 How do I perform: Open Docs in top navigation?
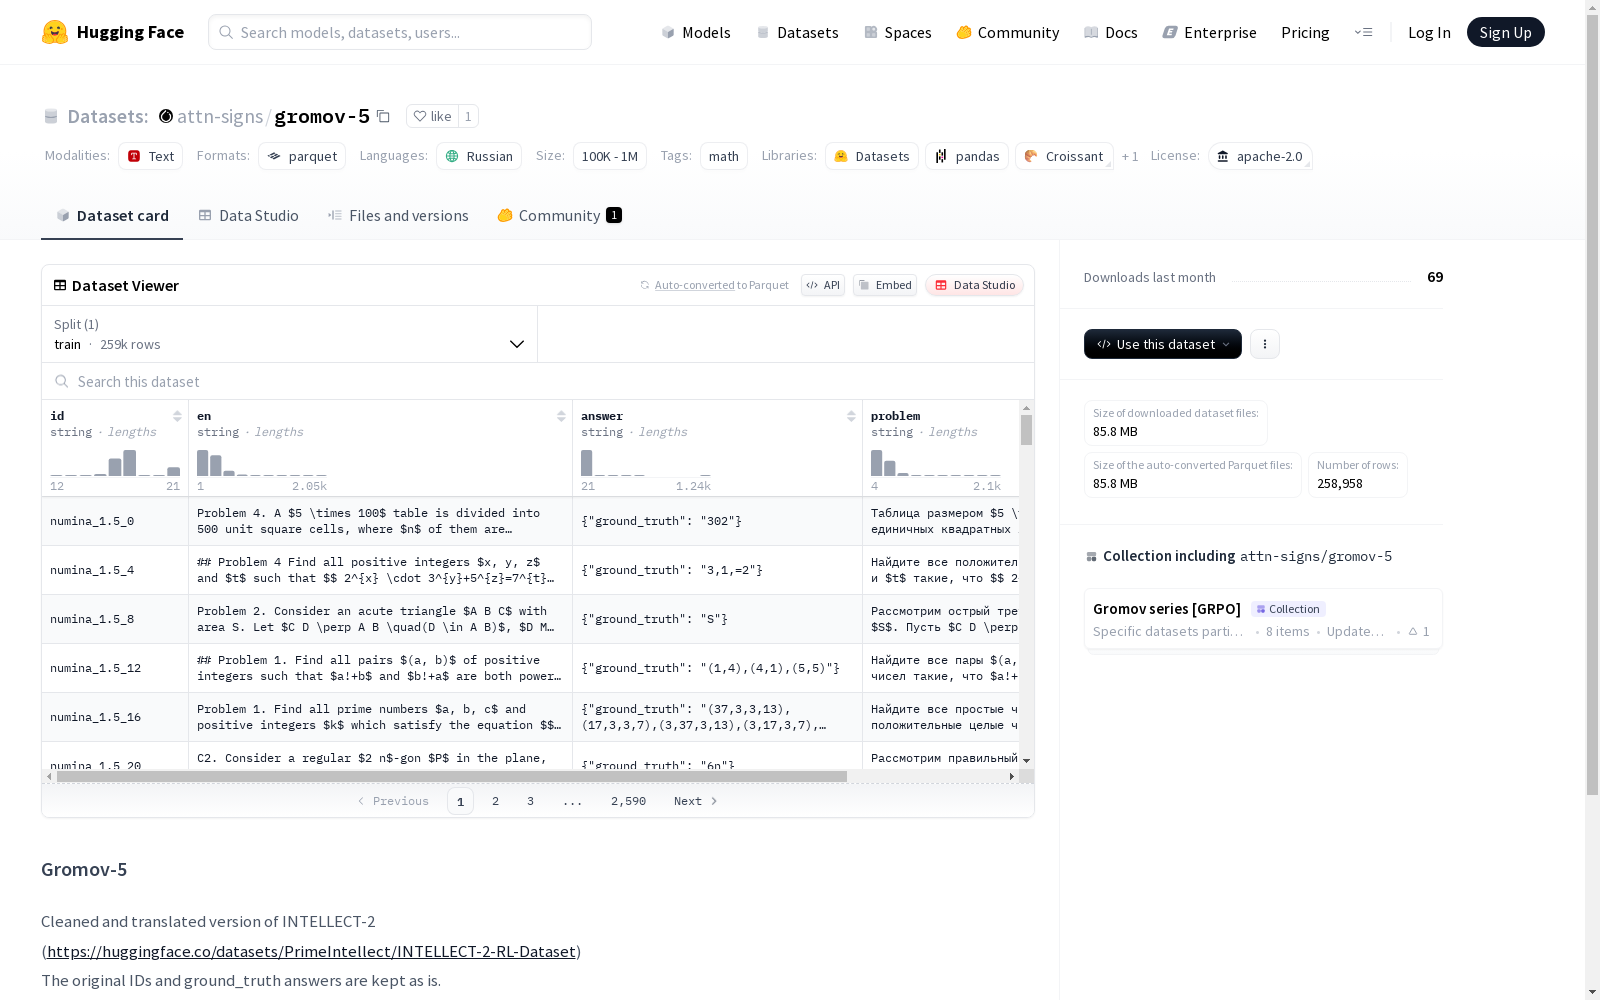1110,32
